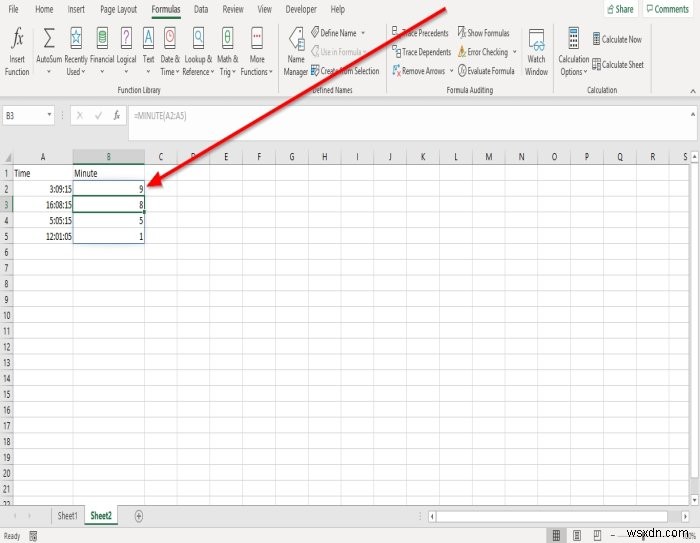Click the Name Box showing B3
The image size is (700, 543).
[x=24, y=116]
